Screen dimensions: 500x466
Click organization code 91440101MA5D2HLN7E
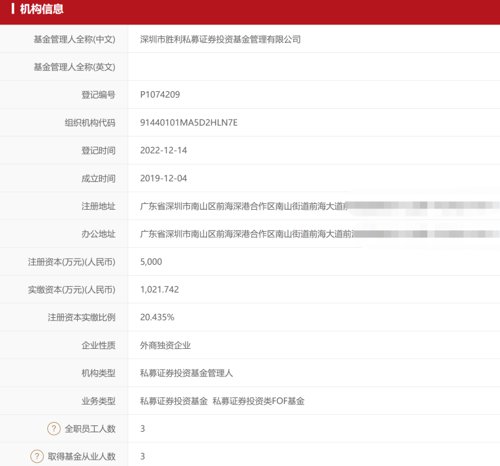[189, 123]
